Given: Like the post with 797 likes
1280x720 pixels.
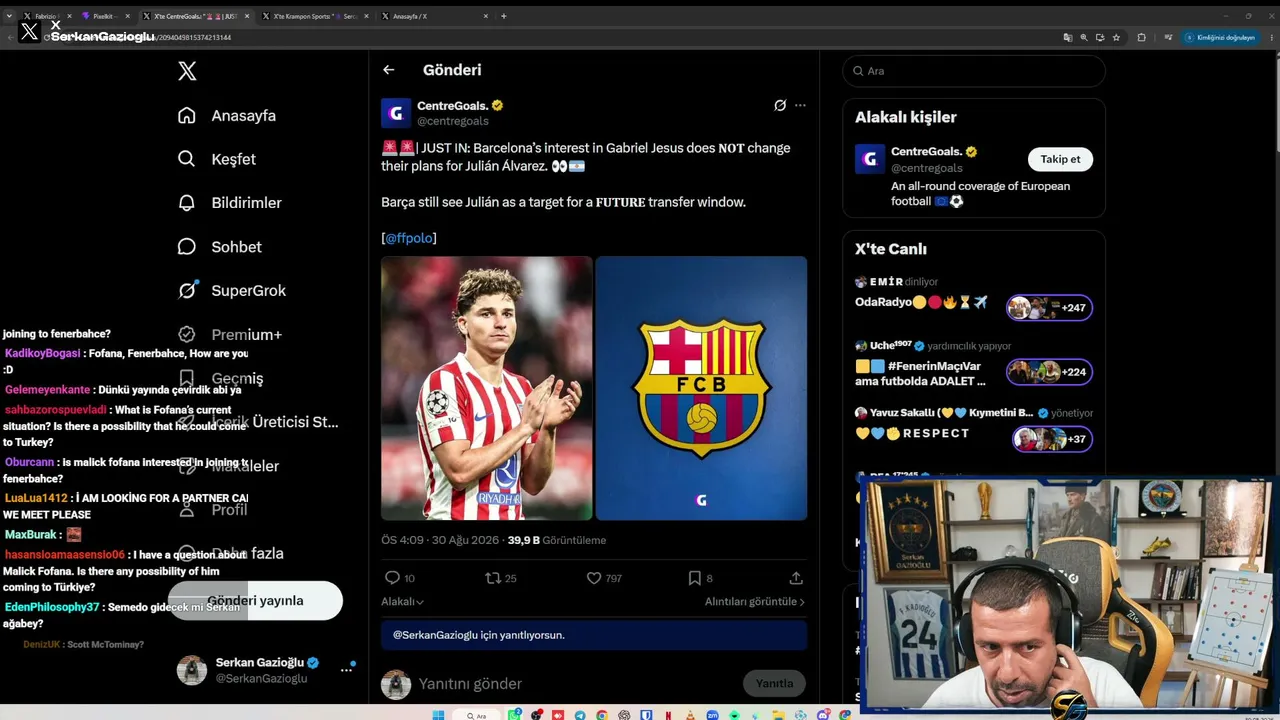Looking at the screenshot, I should 594,578.
